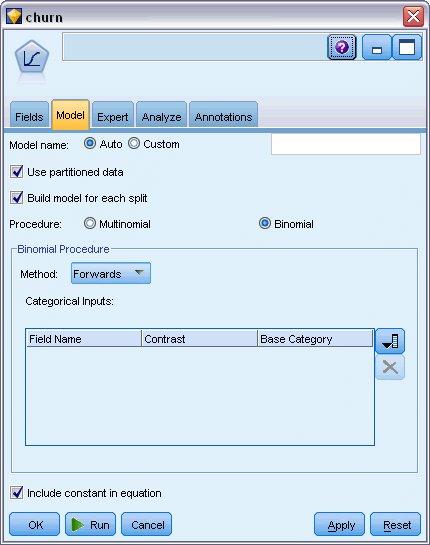Click the Apply button
430x545 pixels.
[x=339, y=524]
